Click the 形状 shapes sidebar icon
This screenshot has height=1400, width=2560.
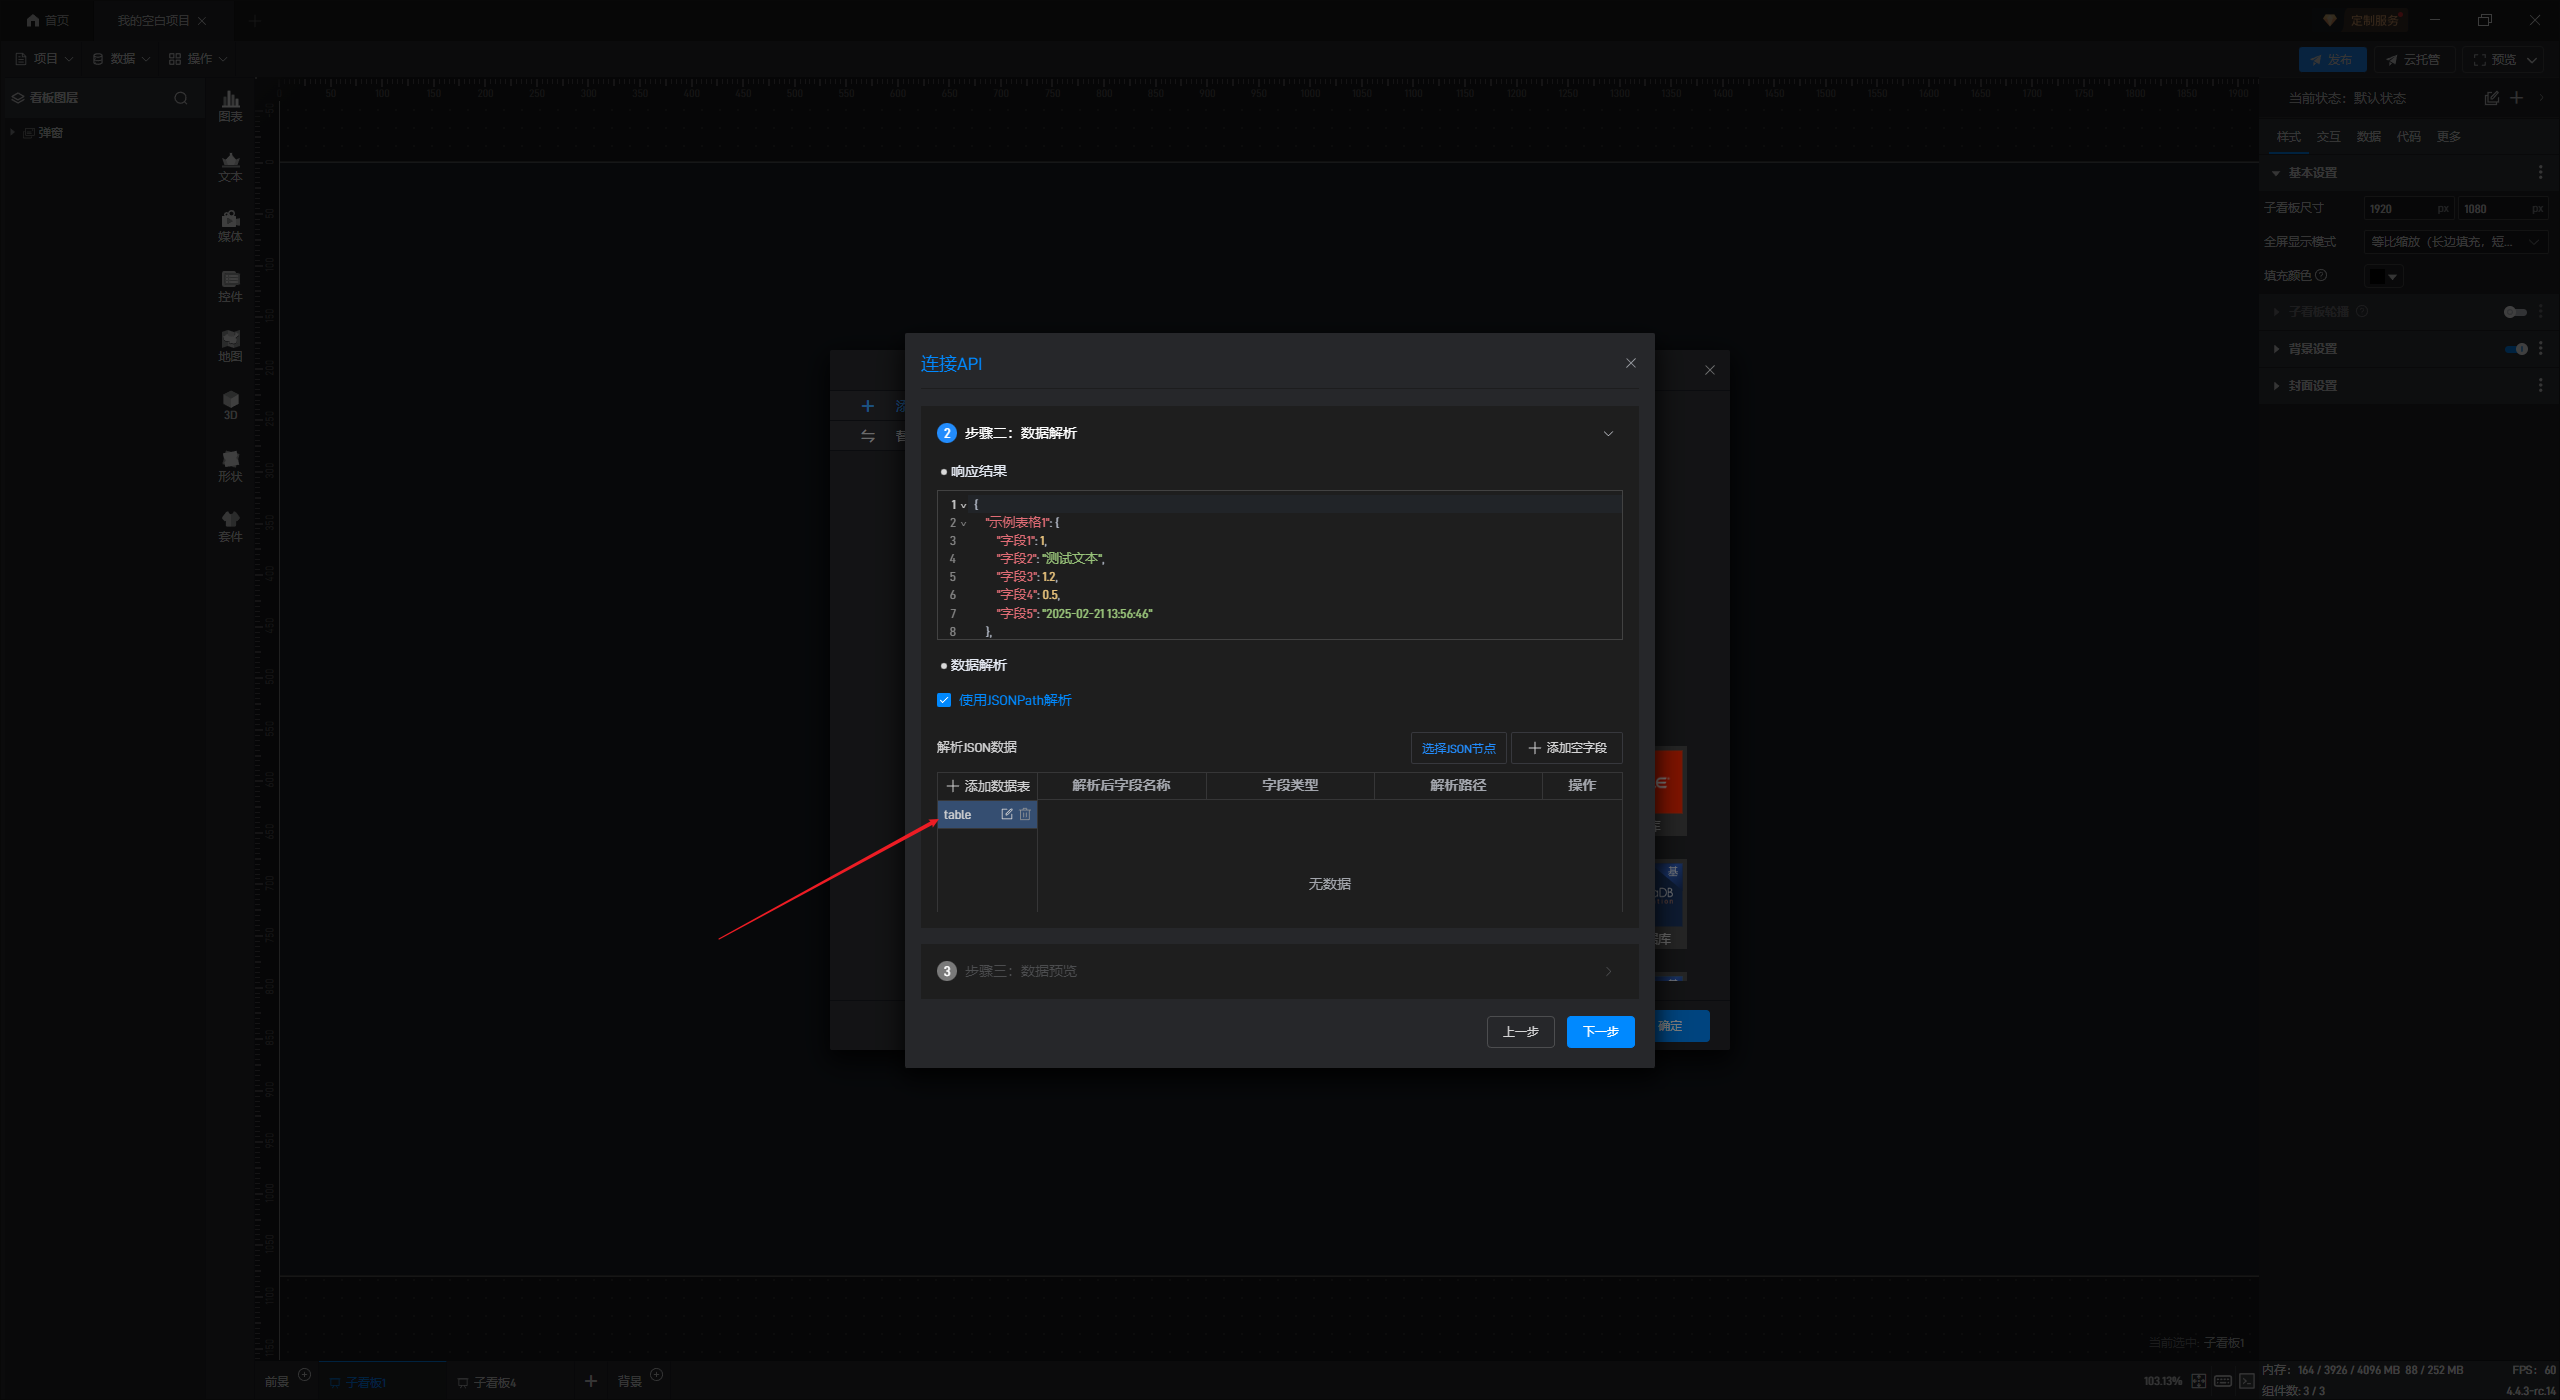[x=230, y=464]
